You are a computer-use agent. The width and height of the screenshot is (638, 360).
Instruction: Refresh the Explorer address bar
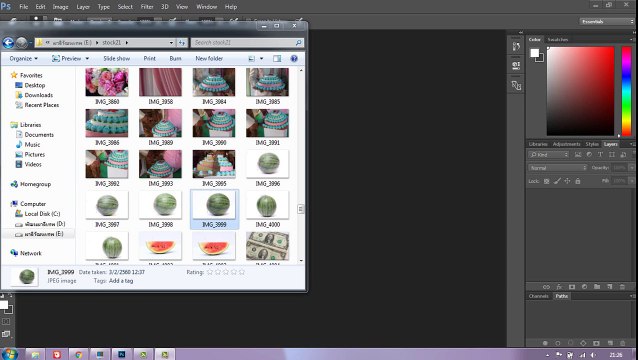coord(182,42)
